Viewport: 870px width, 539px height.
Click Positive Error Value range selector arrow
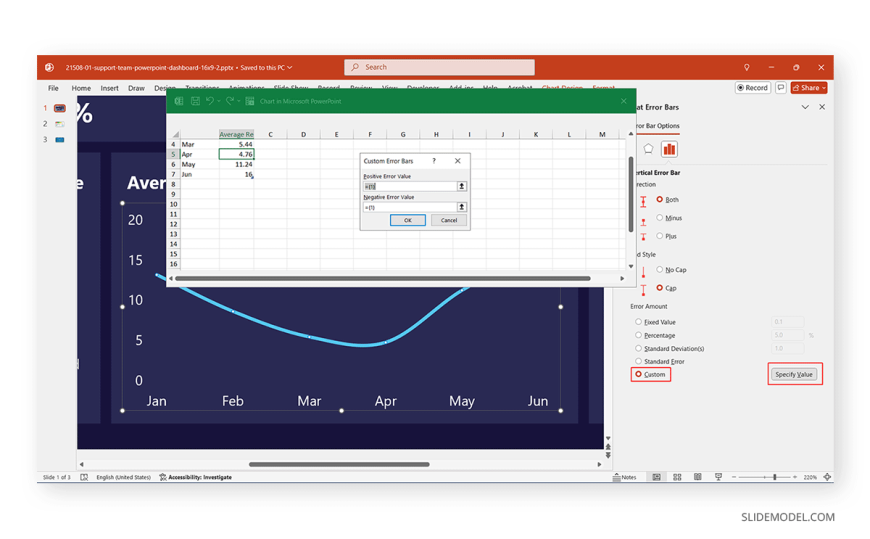(x=461, y=186)
